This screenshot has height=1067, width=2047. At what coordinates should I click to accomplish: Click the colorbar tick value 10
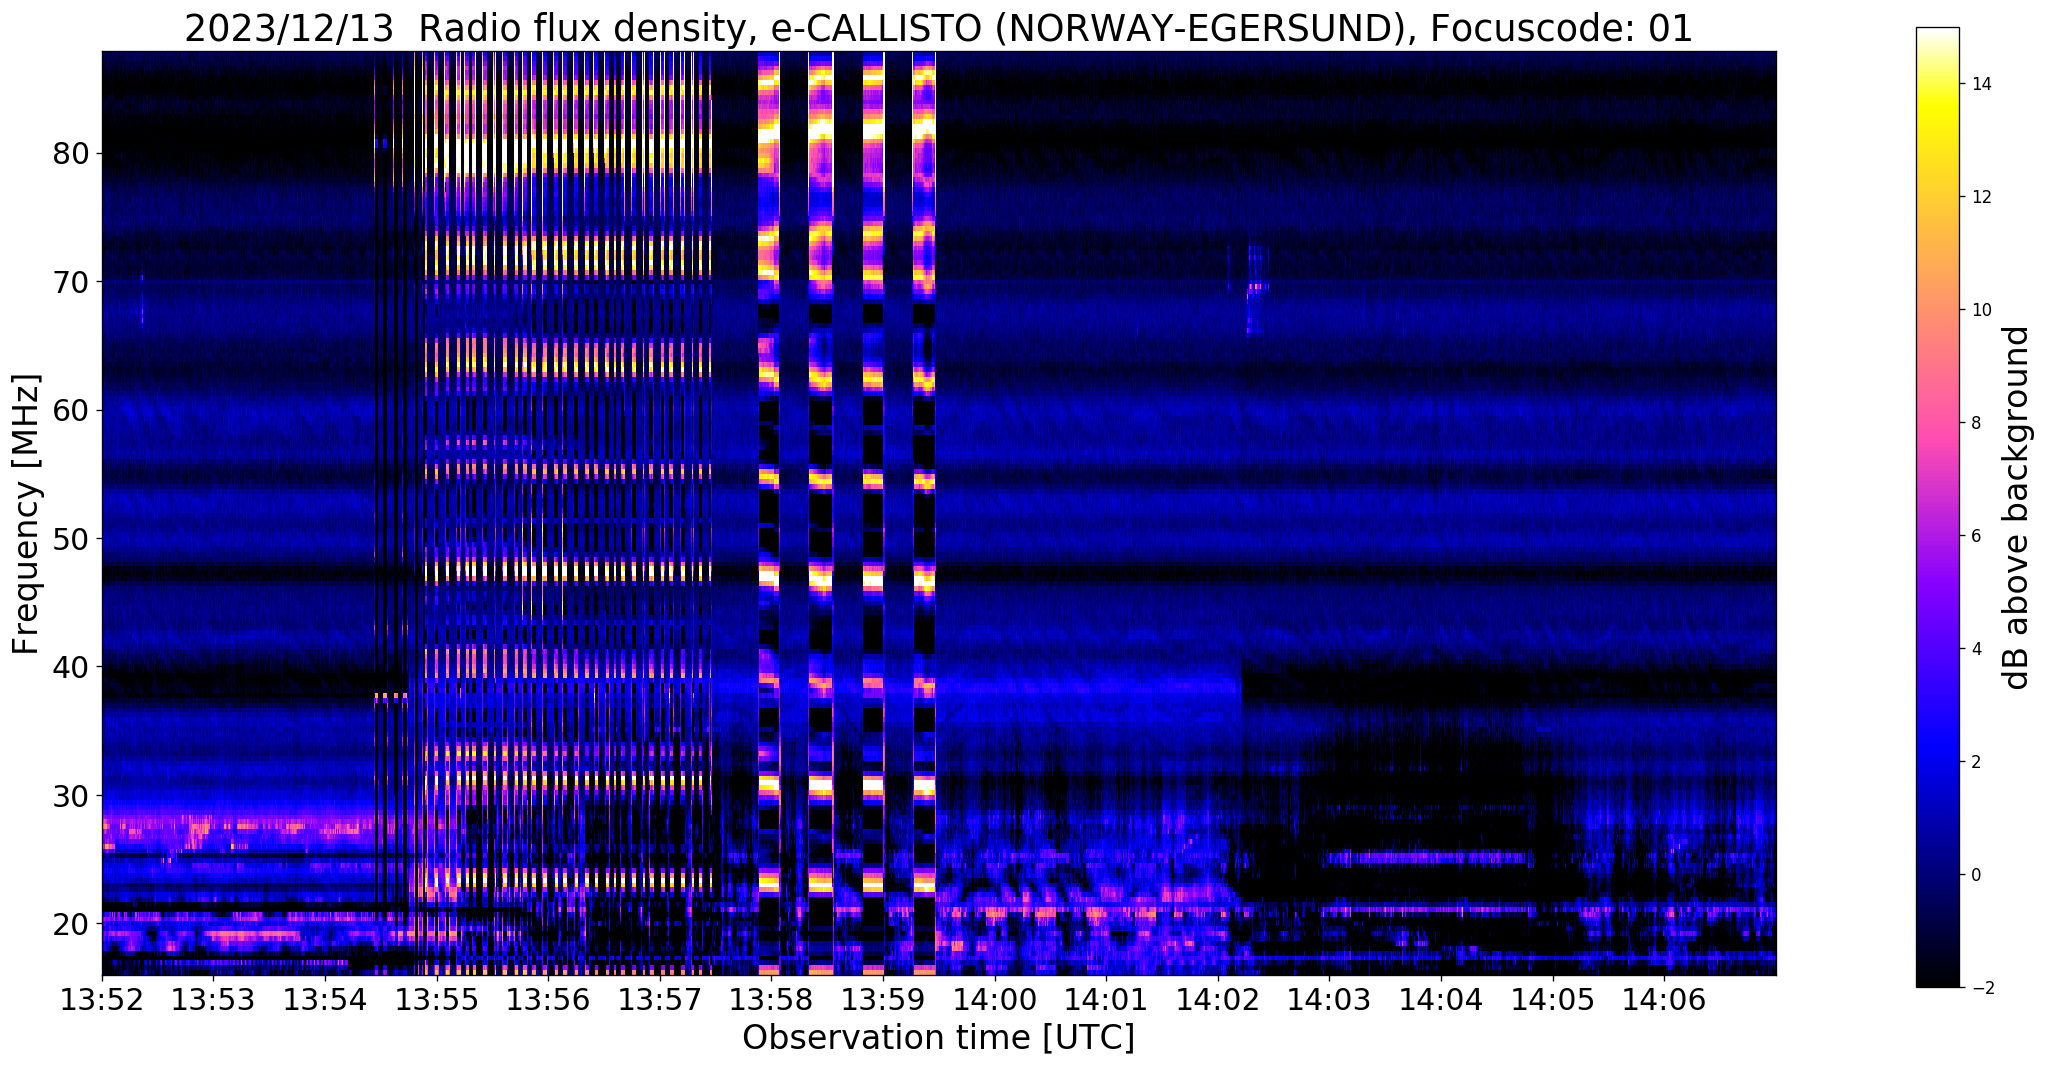pos(1980,310)
